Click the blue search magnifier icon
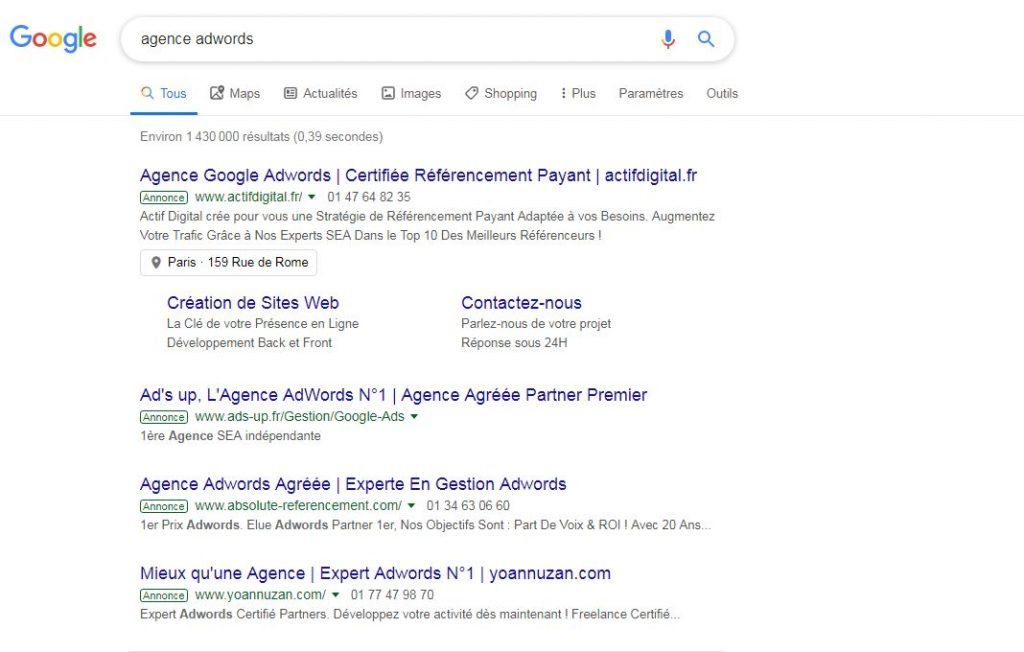Viewport: 1024px width, 652px height. pos(706,39)
